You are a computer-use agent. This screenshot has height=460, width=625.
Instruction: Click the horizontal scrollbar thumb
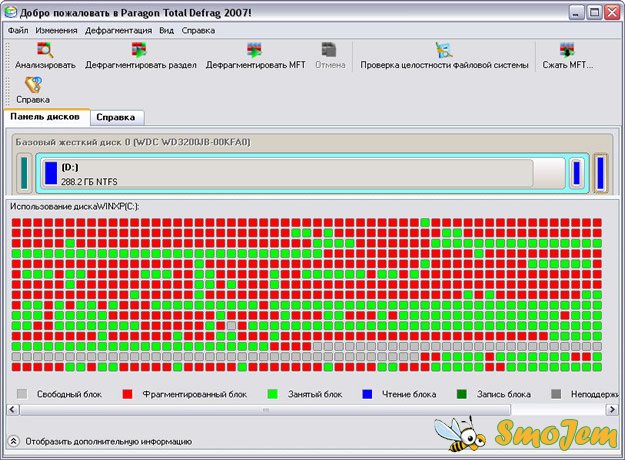click(x=265, y=409)
